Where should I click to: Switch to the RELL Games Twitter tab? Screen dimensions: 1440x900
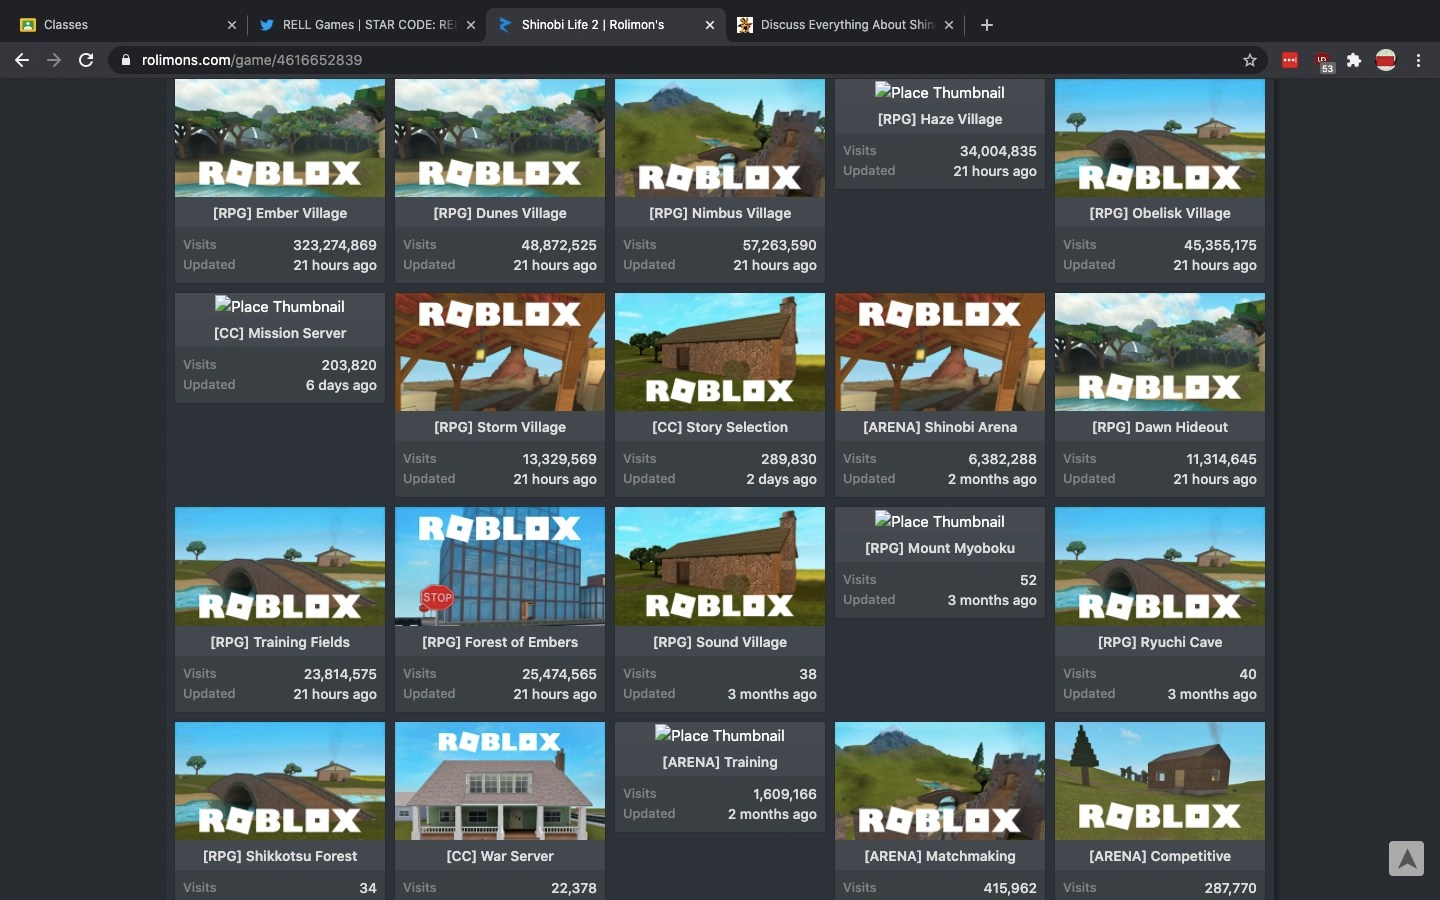(366, 25)
